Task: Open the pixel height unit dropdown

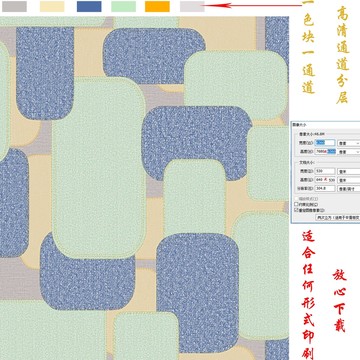Action: point(349,152)
